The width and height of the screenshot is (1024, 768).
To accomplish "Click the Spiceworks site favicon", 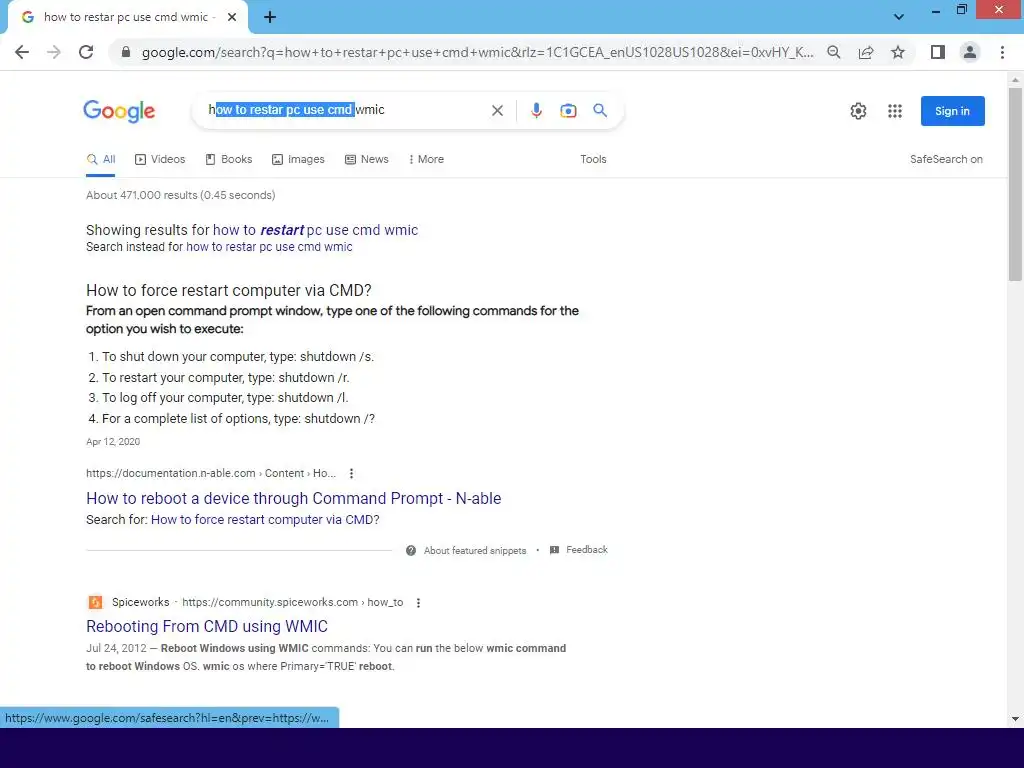I will point(95,602).
